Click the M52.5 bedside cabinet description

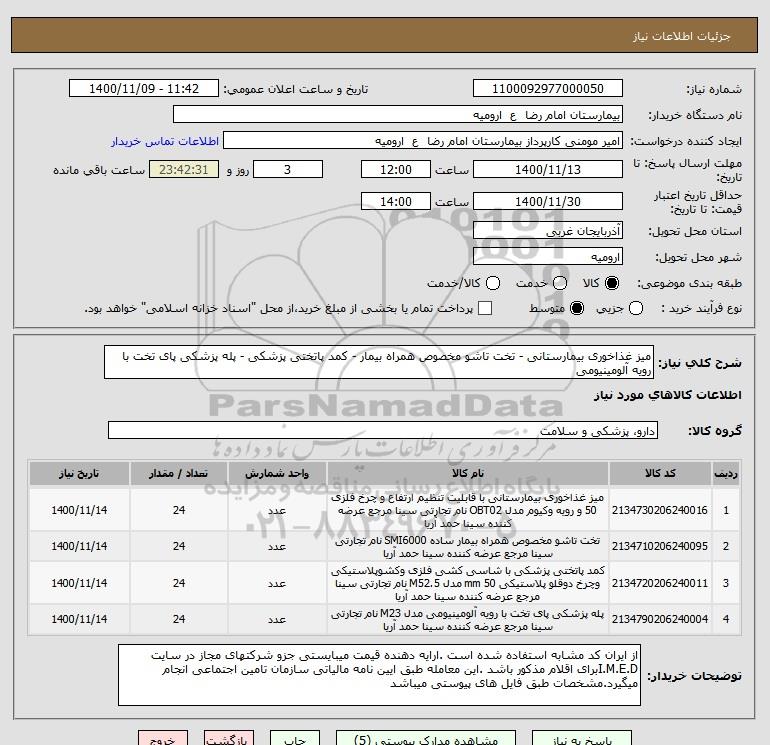pos(468,583)
